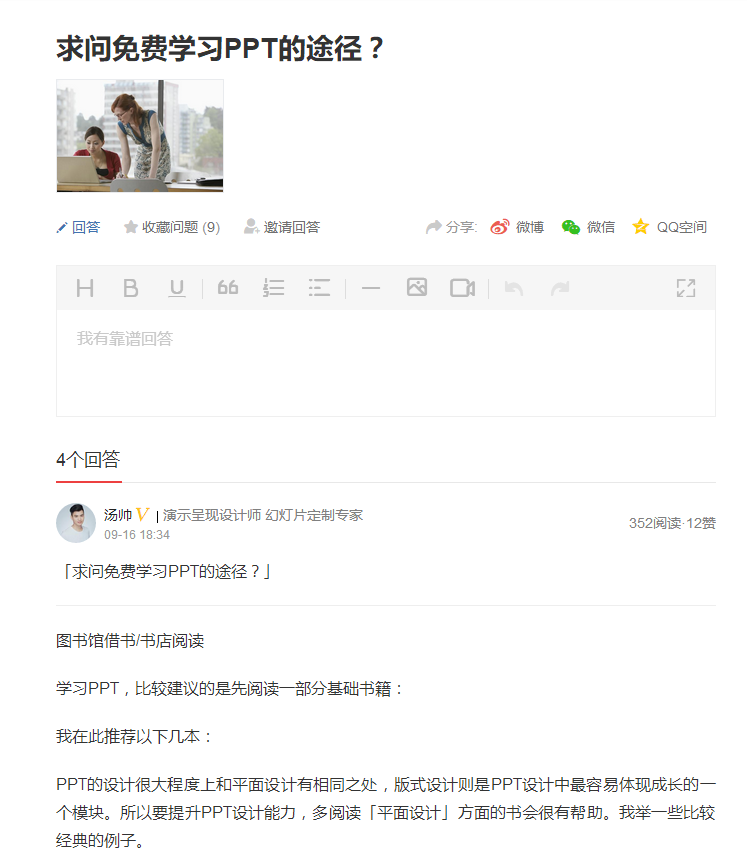
Task: Insert a video into the answer
Action: click(462, 287)
